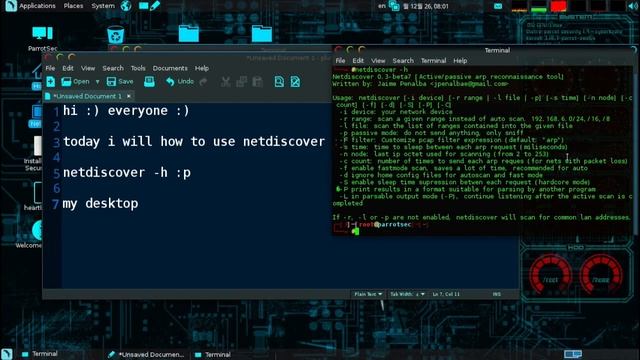Open the text editor File menu
Screen dimensions: 640x360
tap(50, 68)
